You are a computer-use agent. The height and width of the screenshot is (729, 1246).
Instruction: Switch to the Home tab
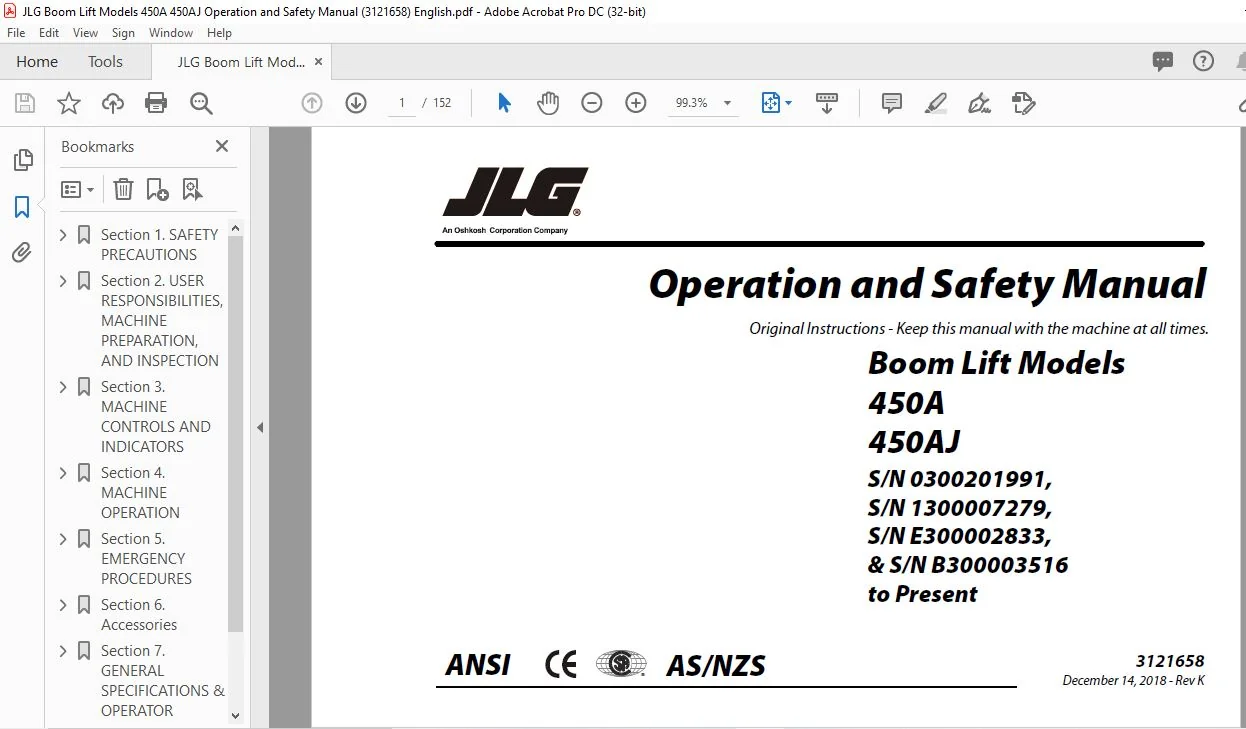(x=37, y=61)
